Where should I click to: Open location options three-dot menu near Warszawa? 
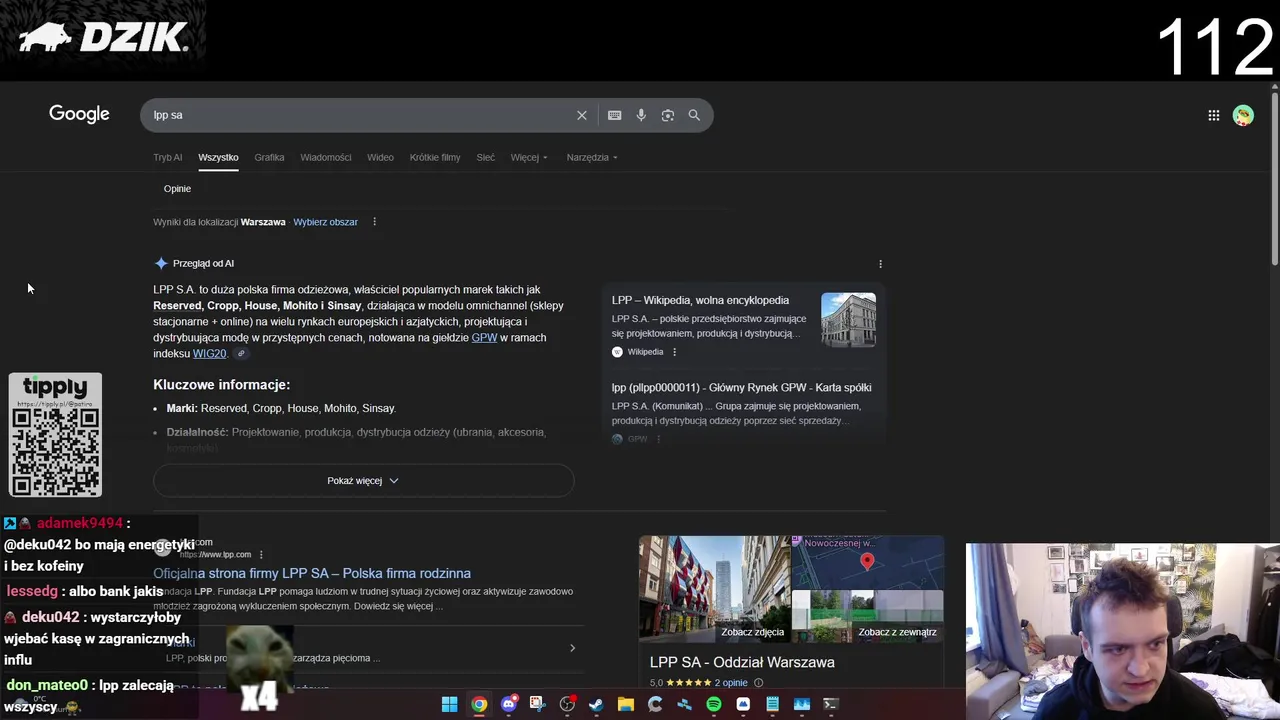point(374,222)
